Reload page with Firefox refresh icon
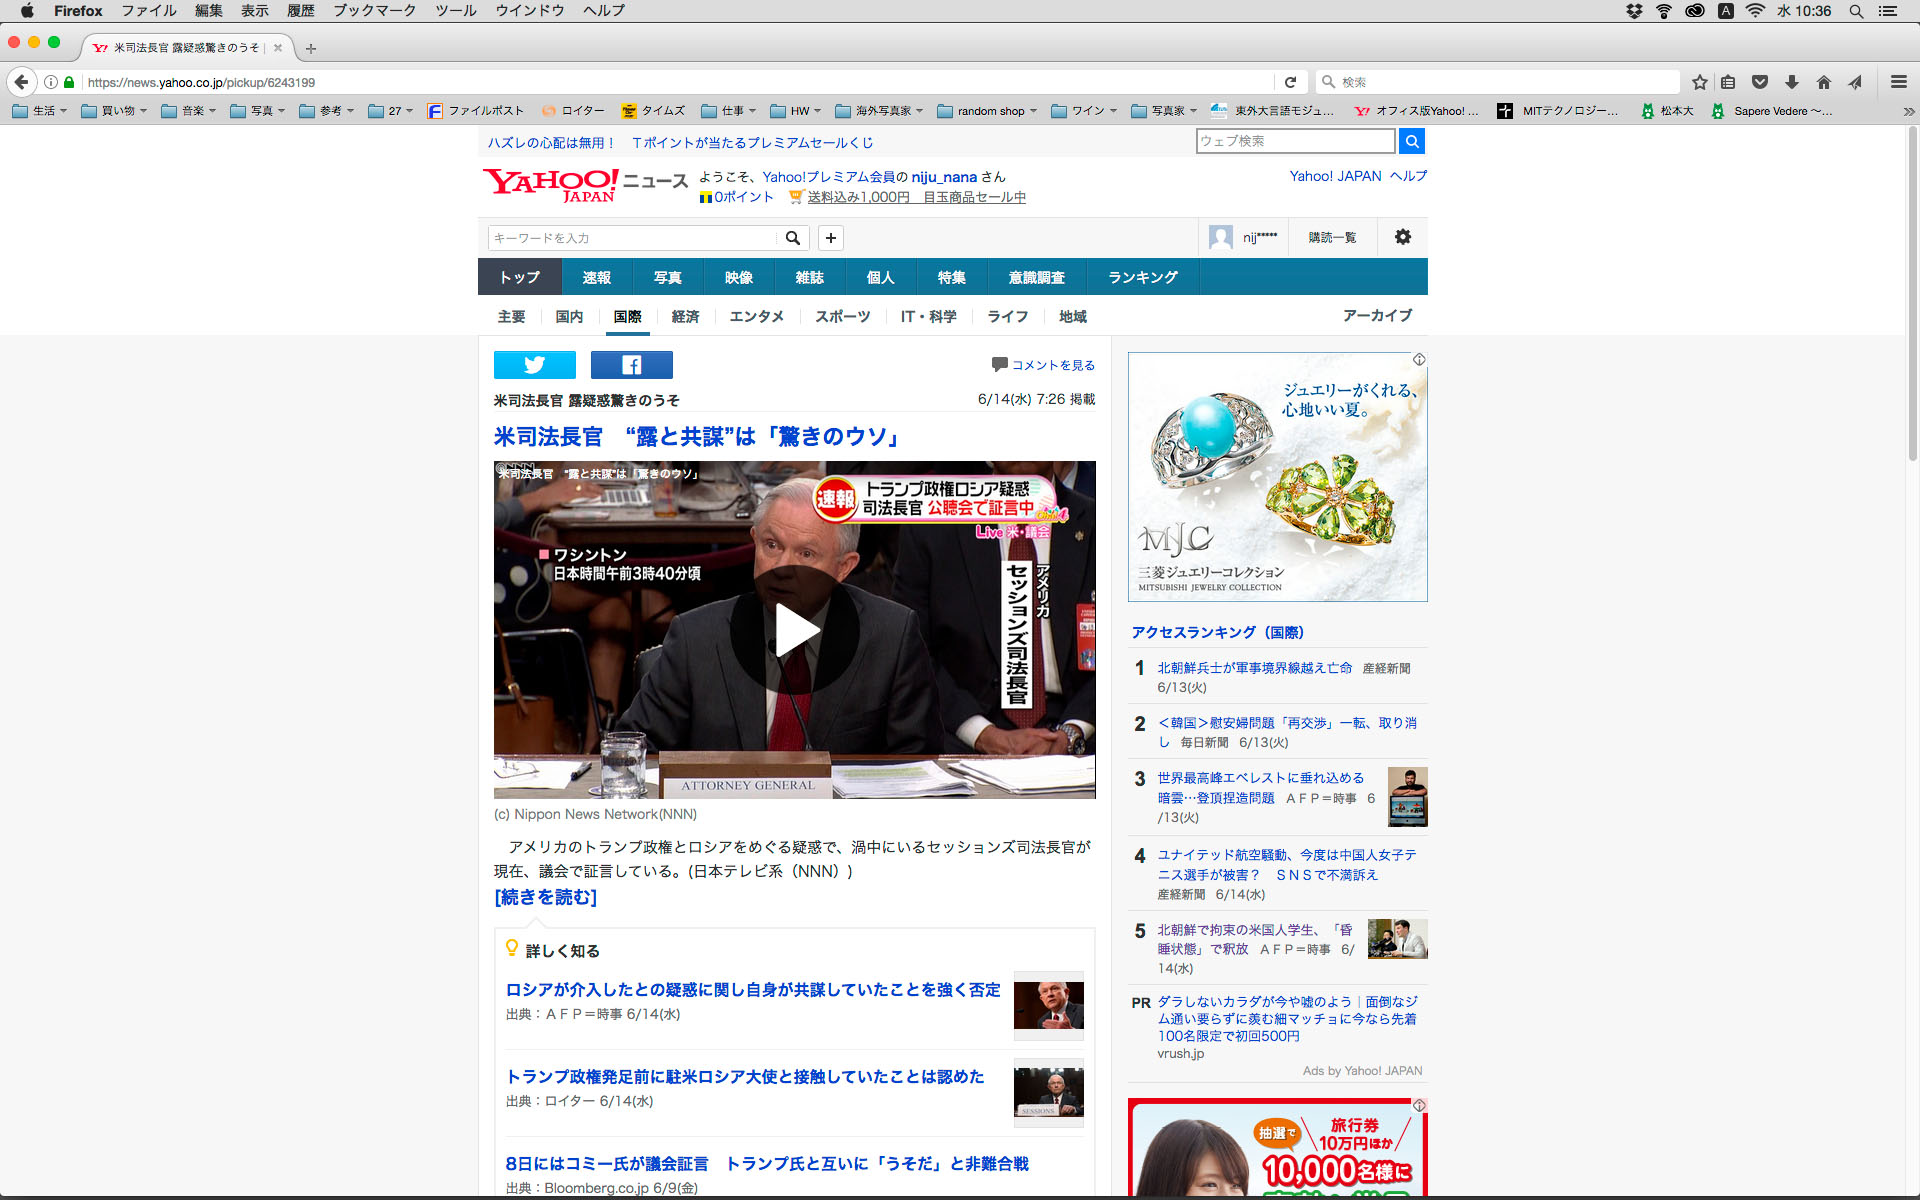Screen dimensions: 1920x1200 [1290, 82]
